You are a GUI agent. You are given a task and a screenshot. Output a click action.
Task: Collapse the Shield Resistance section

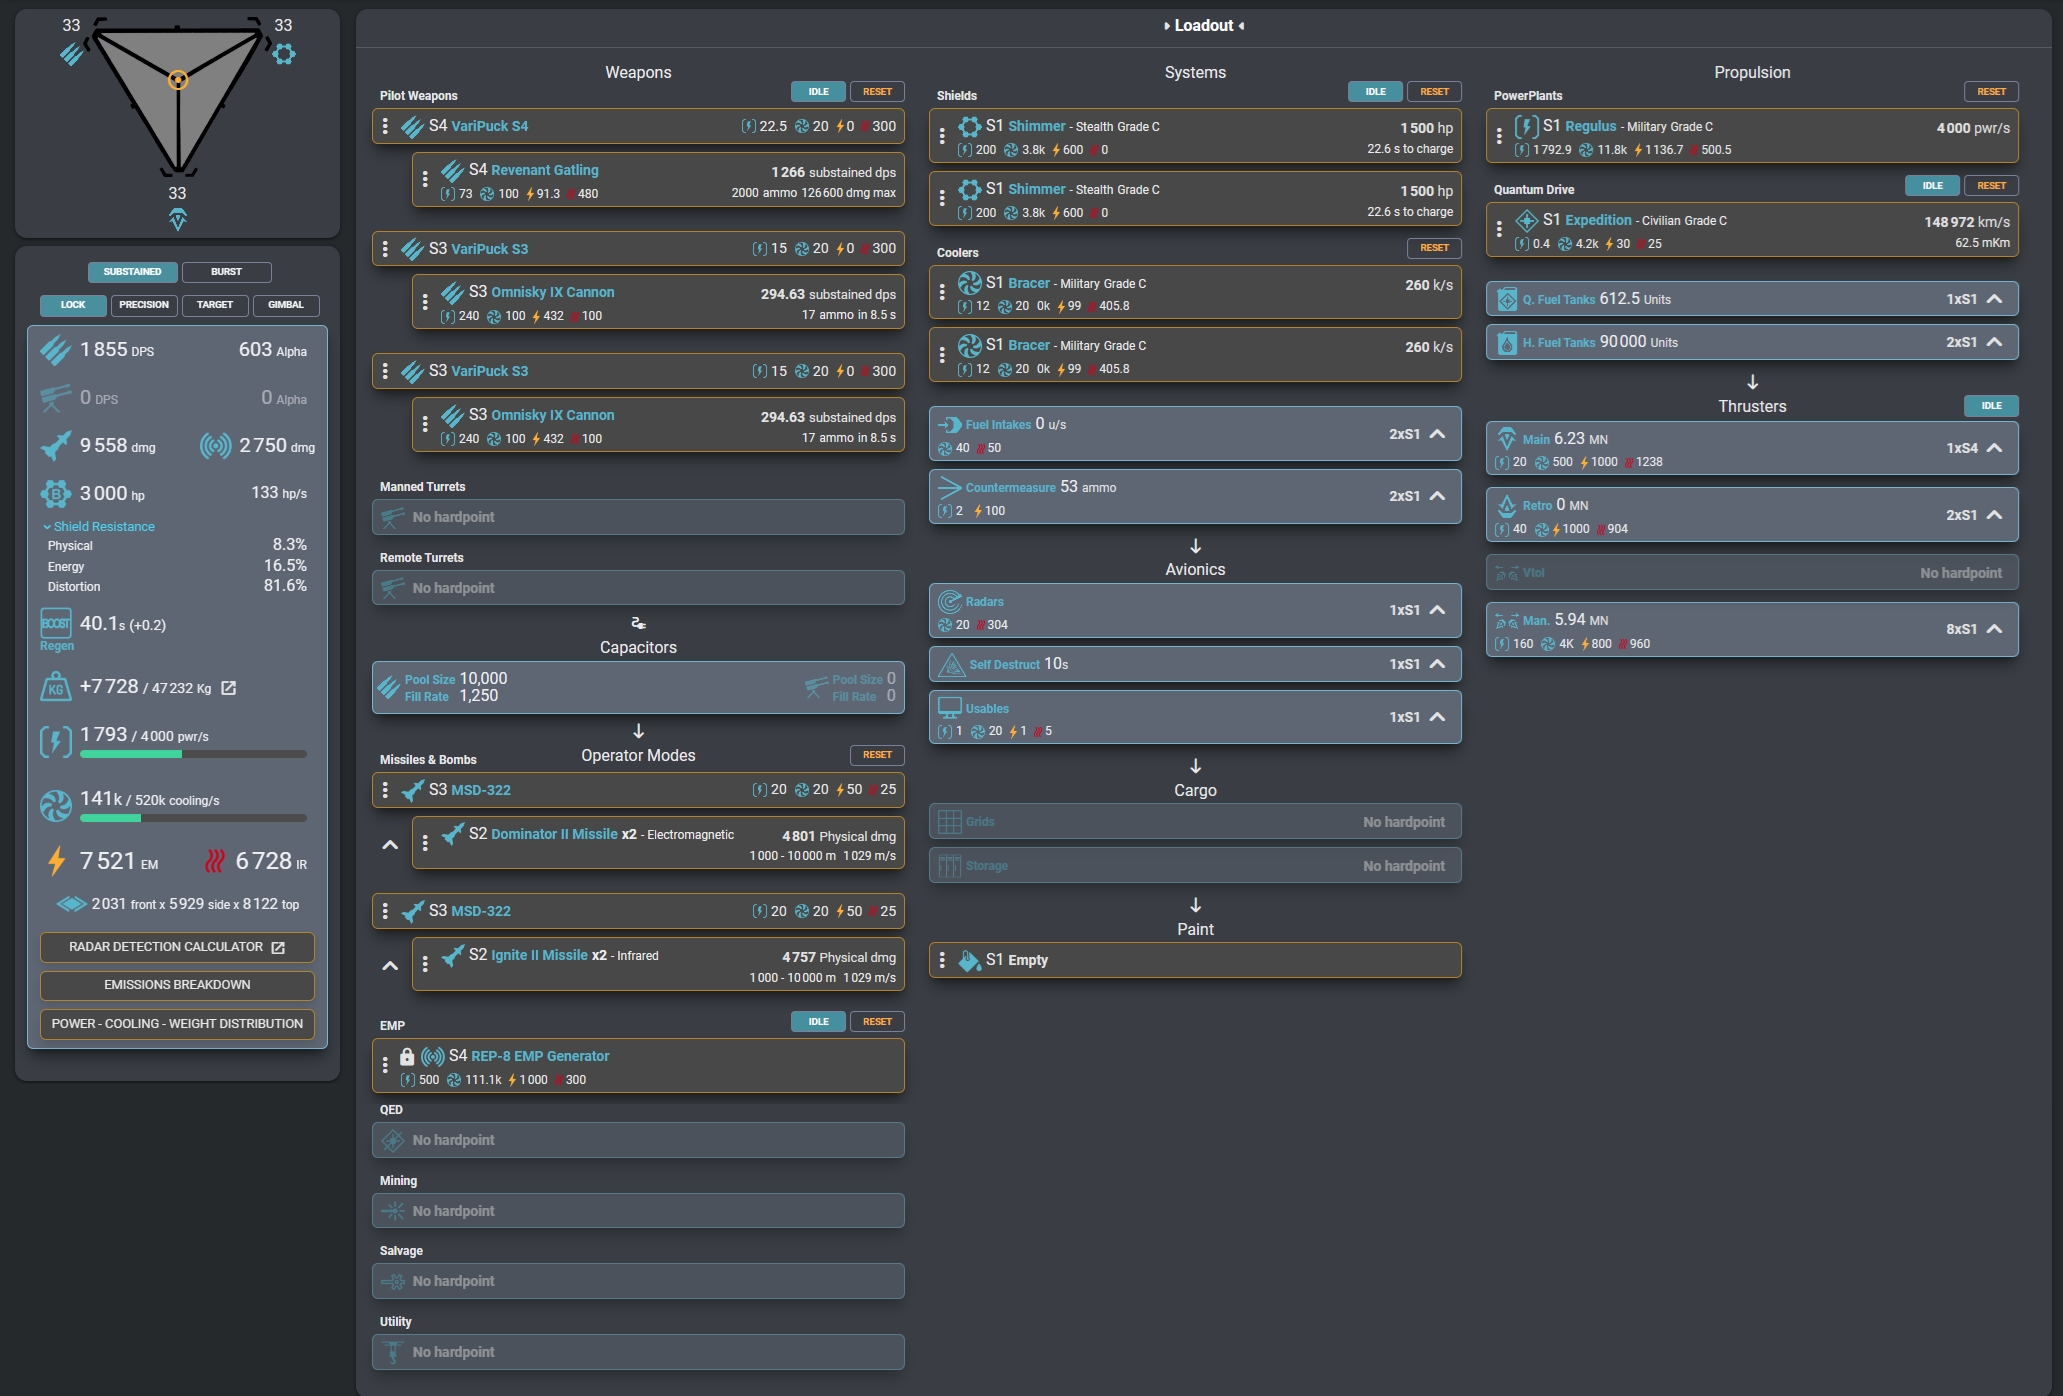click(x=99, y=527)
